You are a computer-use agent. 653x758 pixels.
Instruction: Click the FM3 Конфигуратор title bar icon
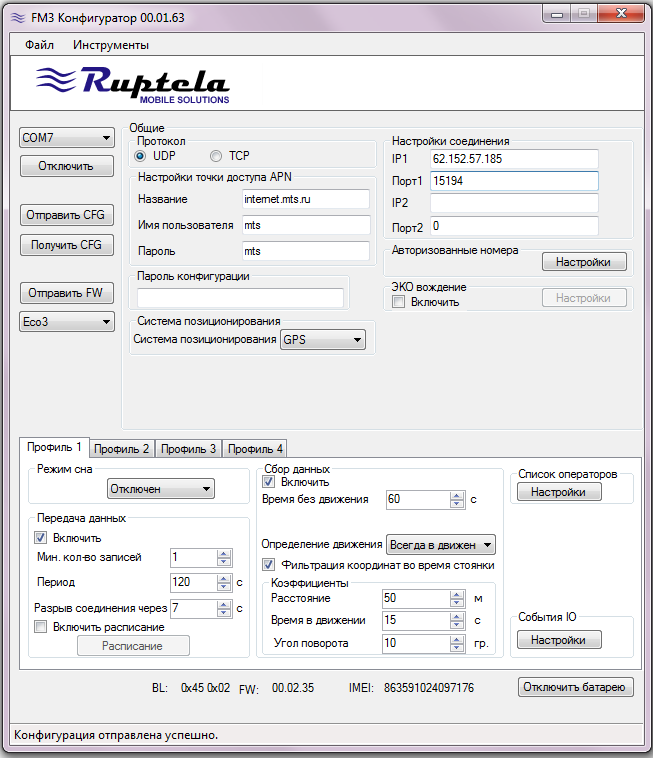[18, 18]
